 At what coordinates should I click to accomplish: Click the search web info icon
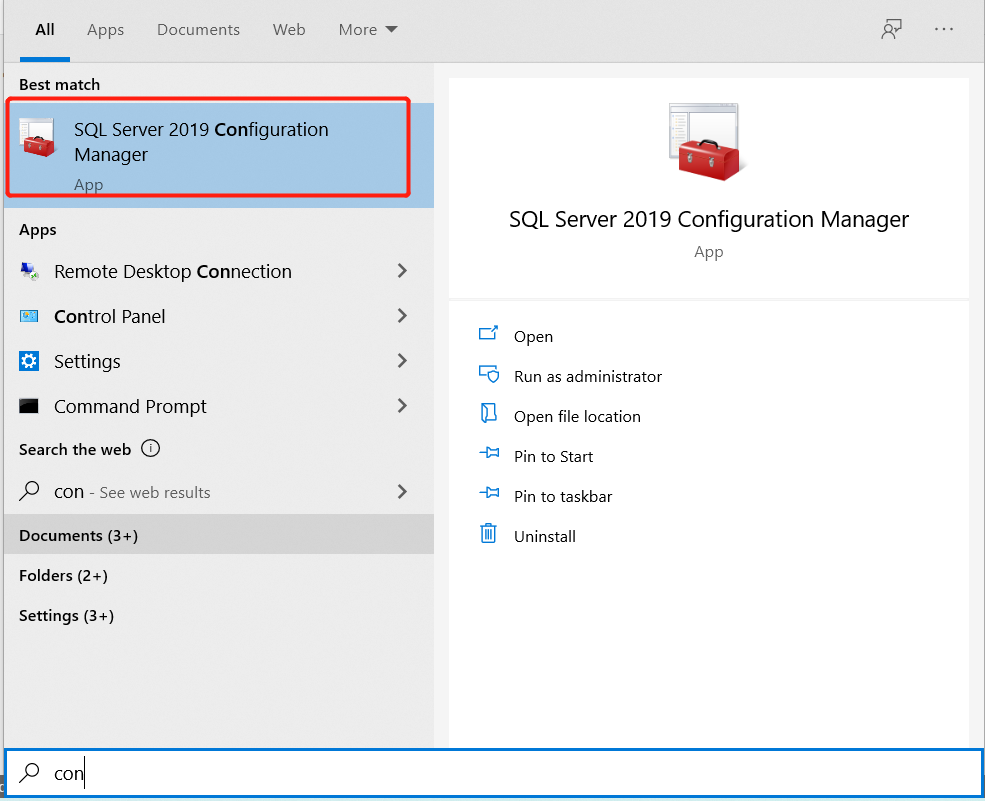[x=150, y=449]
